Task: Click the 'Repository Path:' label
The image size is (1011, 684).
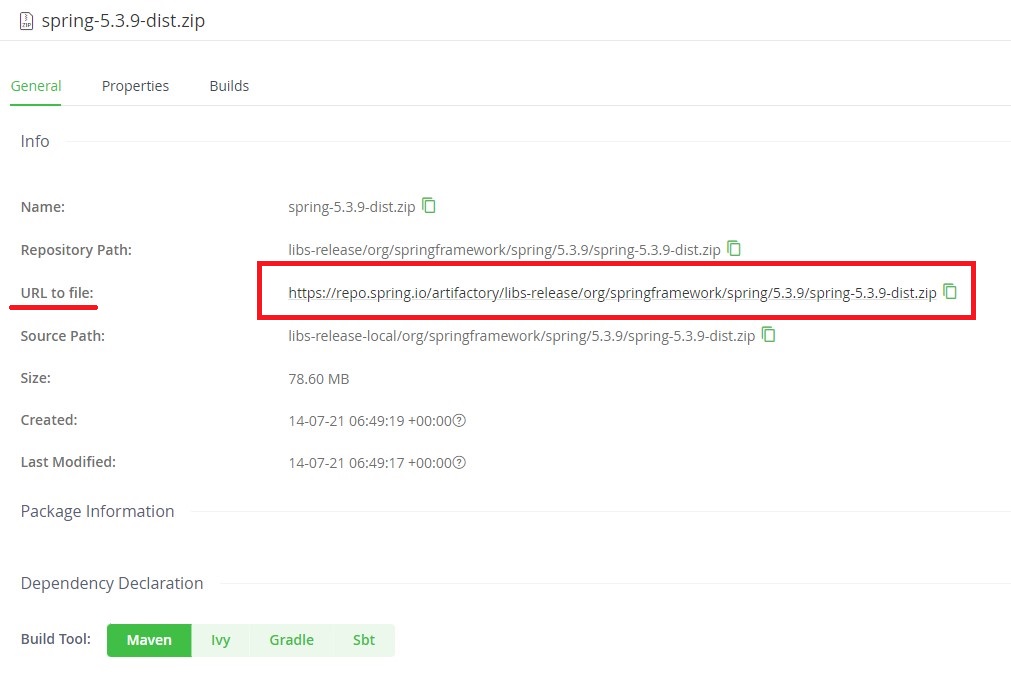Action: pos(76,250)
